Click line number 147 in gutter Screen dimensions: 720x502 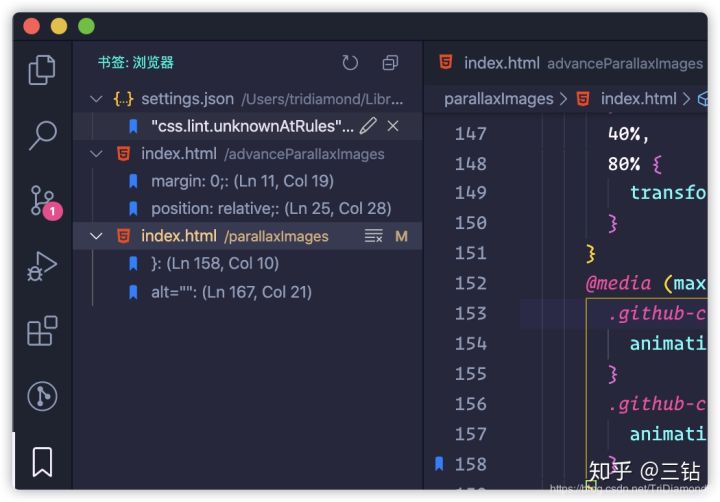pos(470,134)
